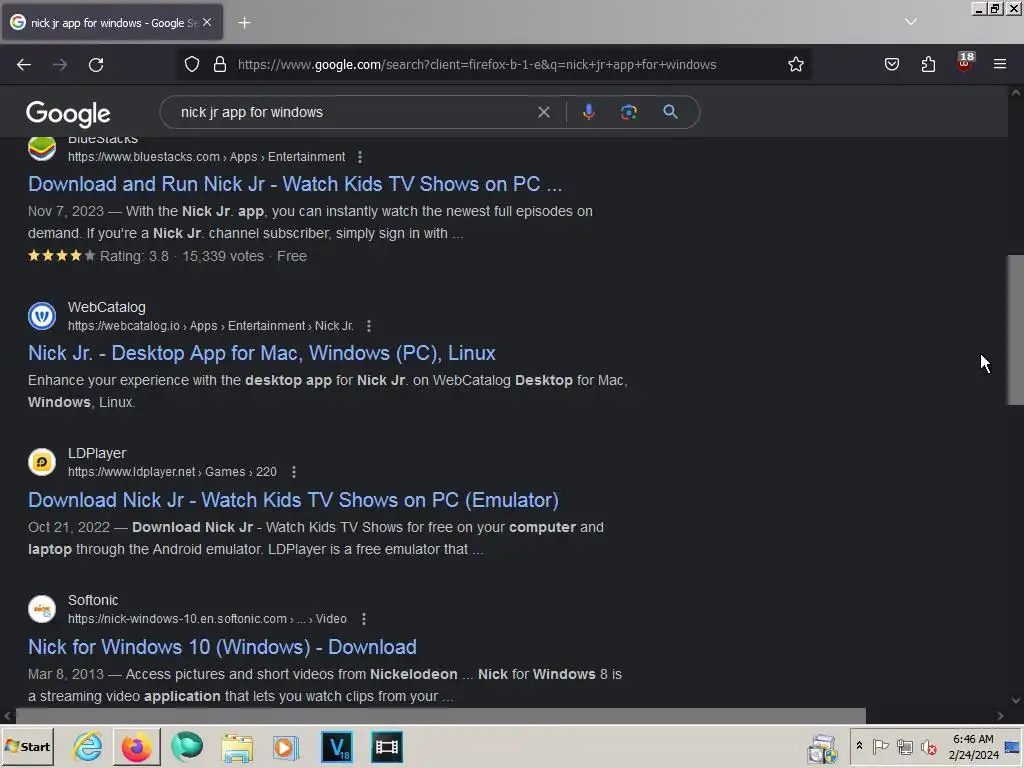Click the Softonic site name
Image resolution: width=1024 pixels, height=768 pixels.
click(93, 600)
